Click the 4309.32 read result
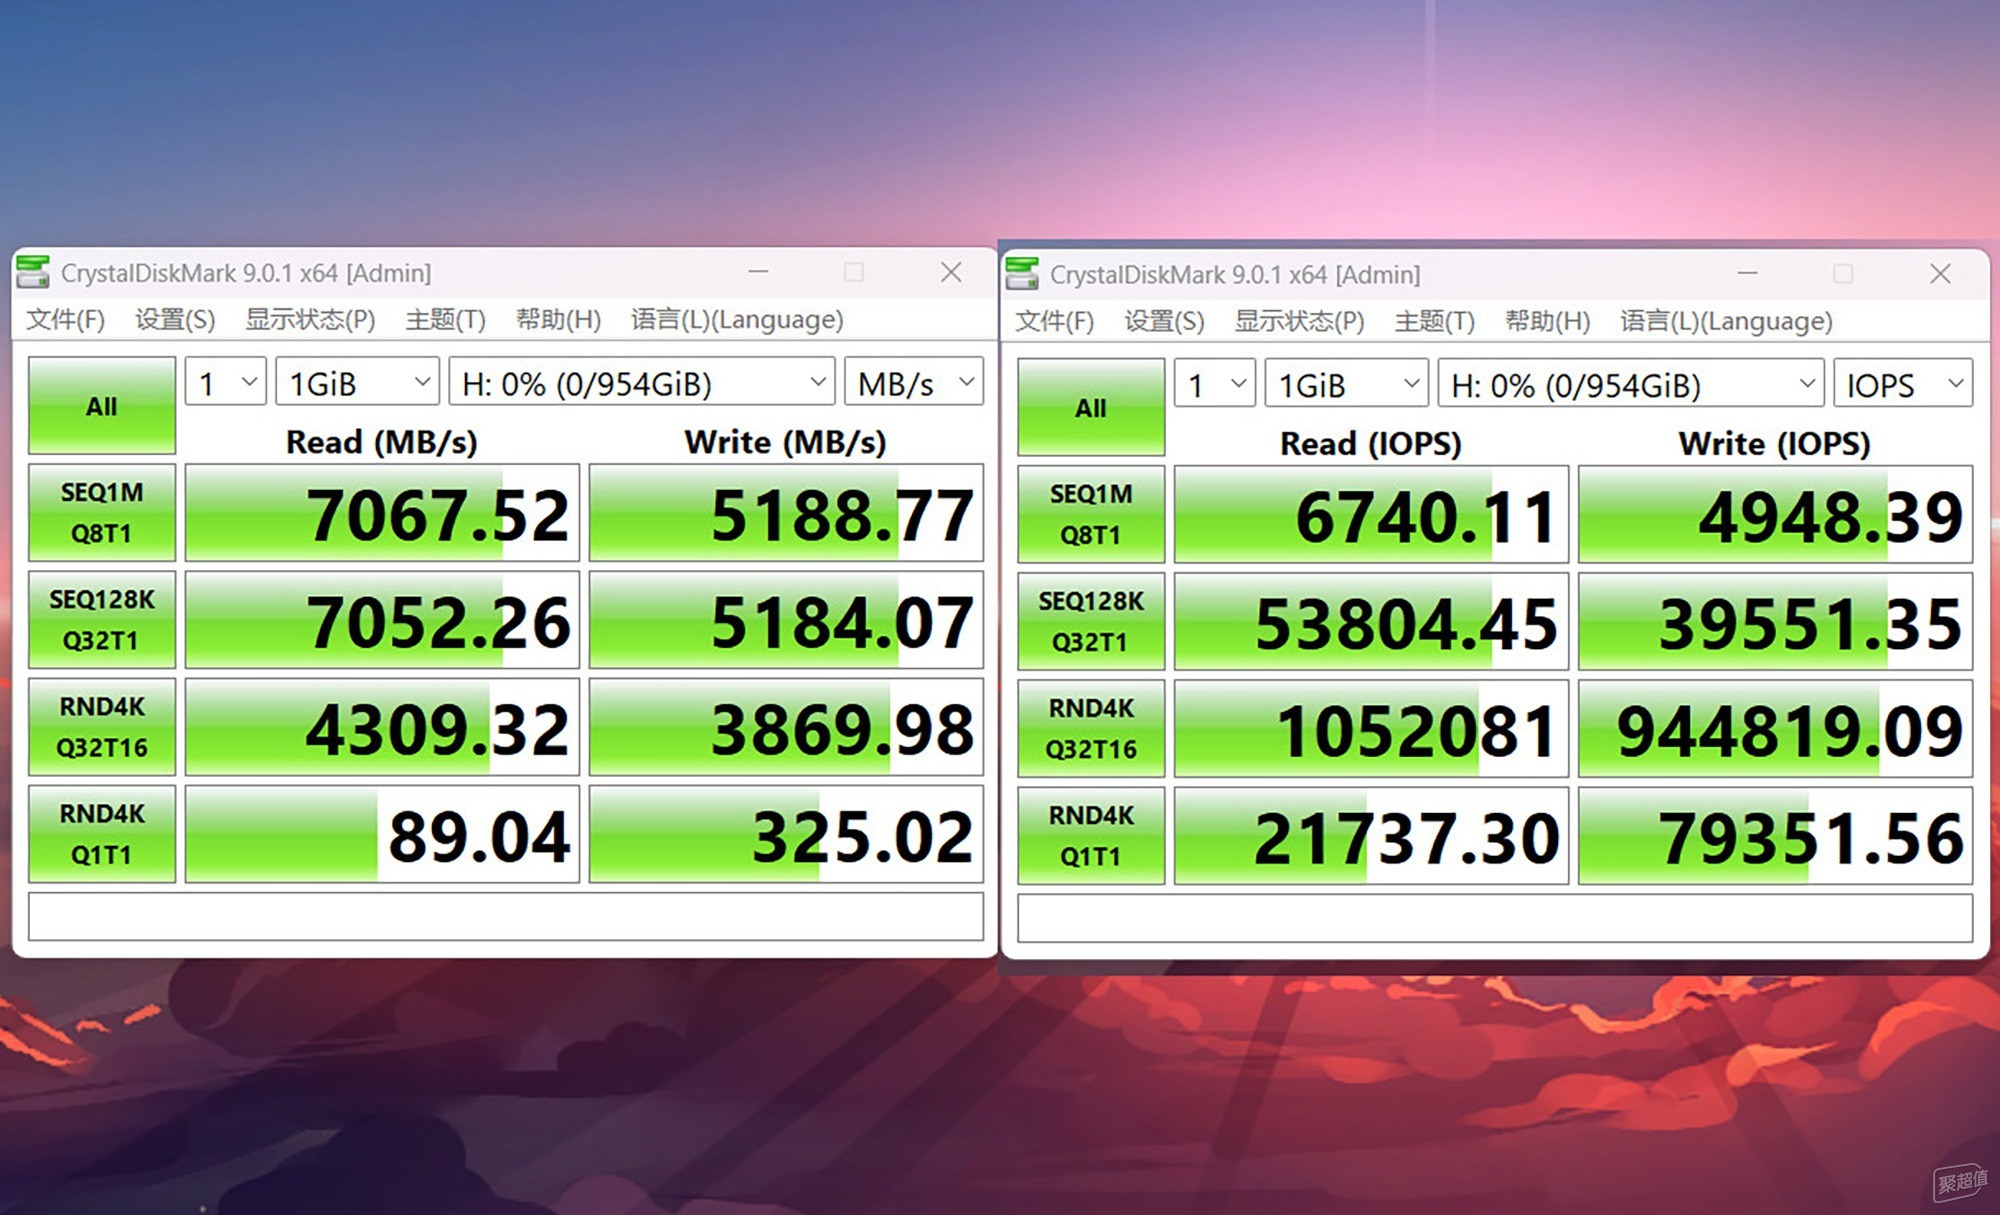2000x1215 pixels. (x=382, y=727)
